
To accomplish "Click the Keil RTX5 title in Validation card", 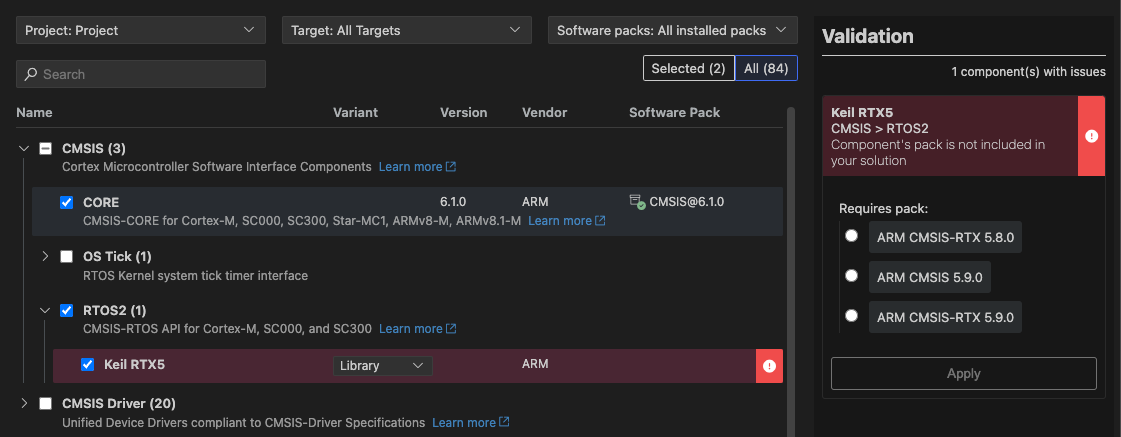I will (862, 112).
